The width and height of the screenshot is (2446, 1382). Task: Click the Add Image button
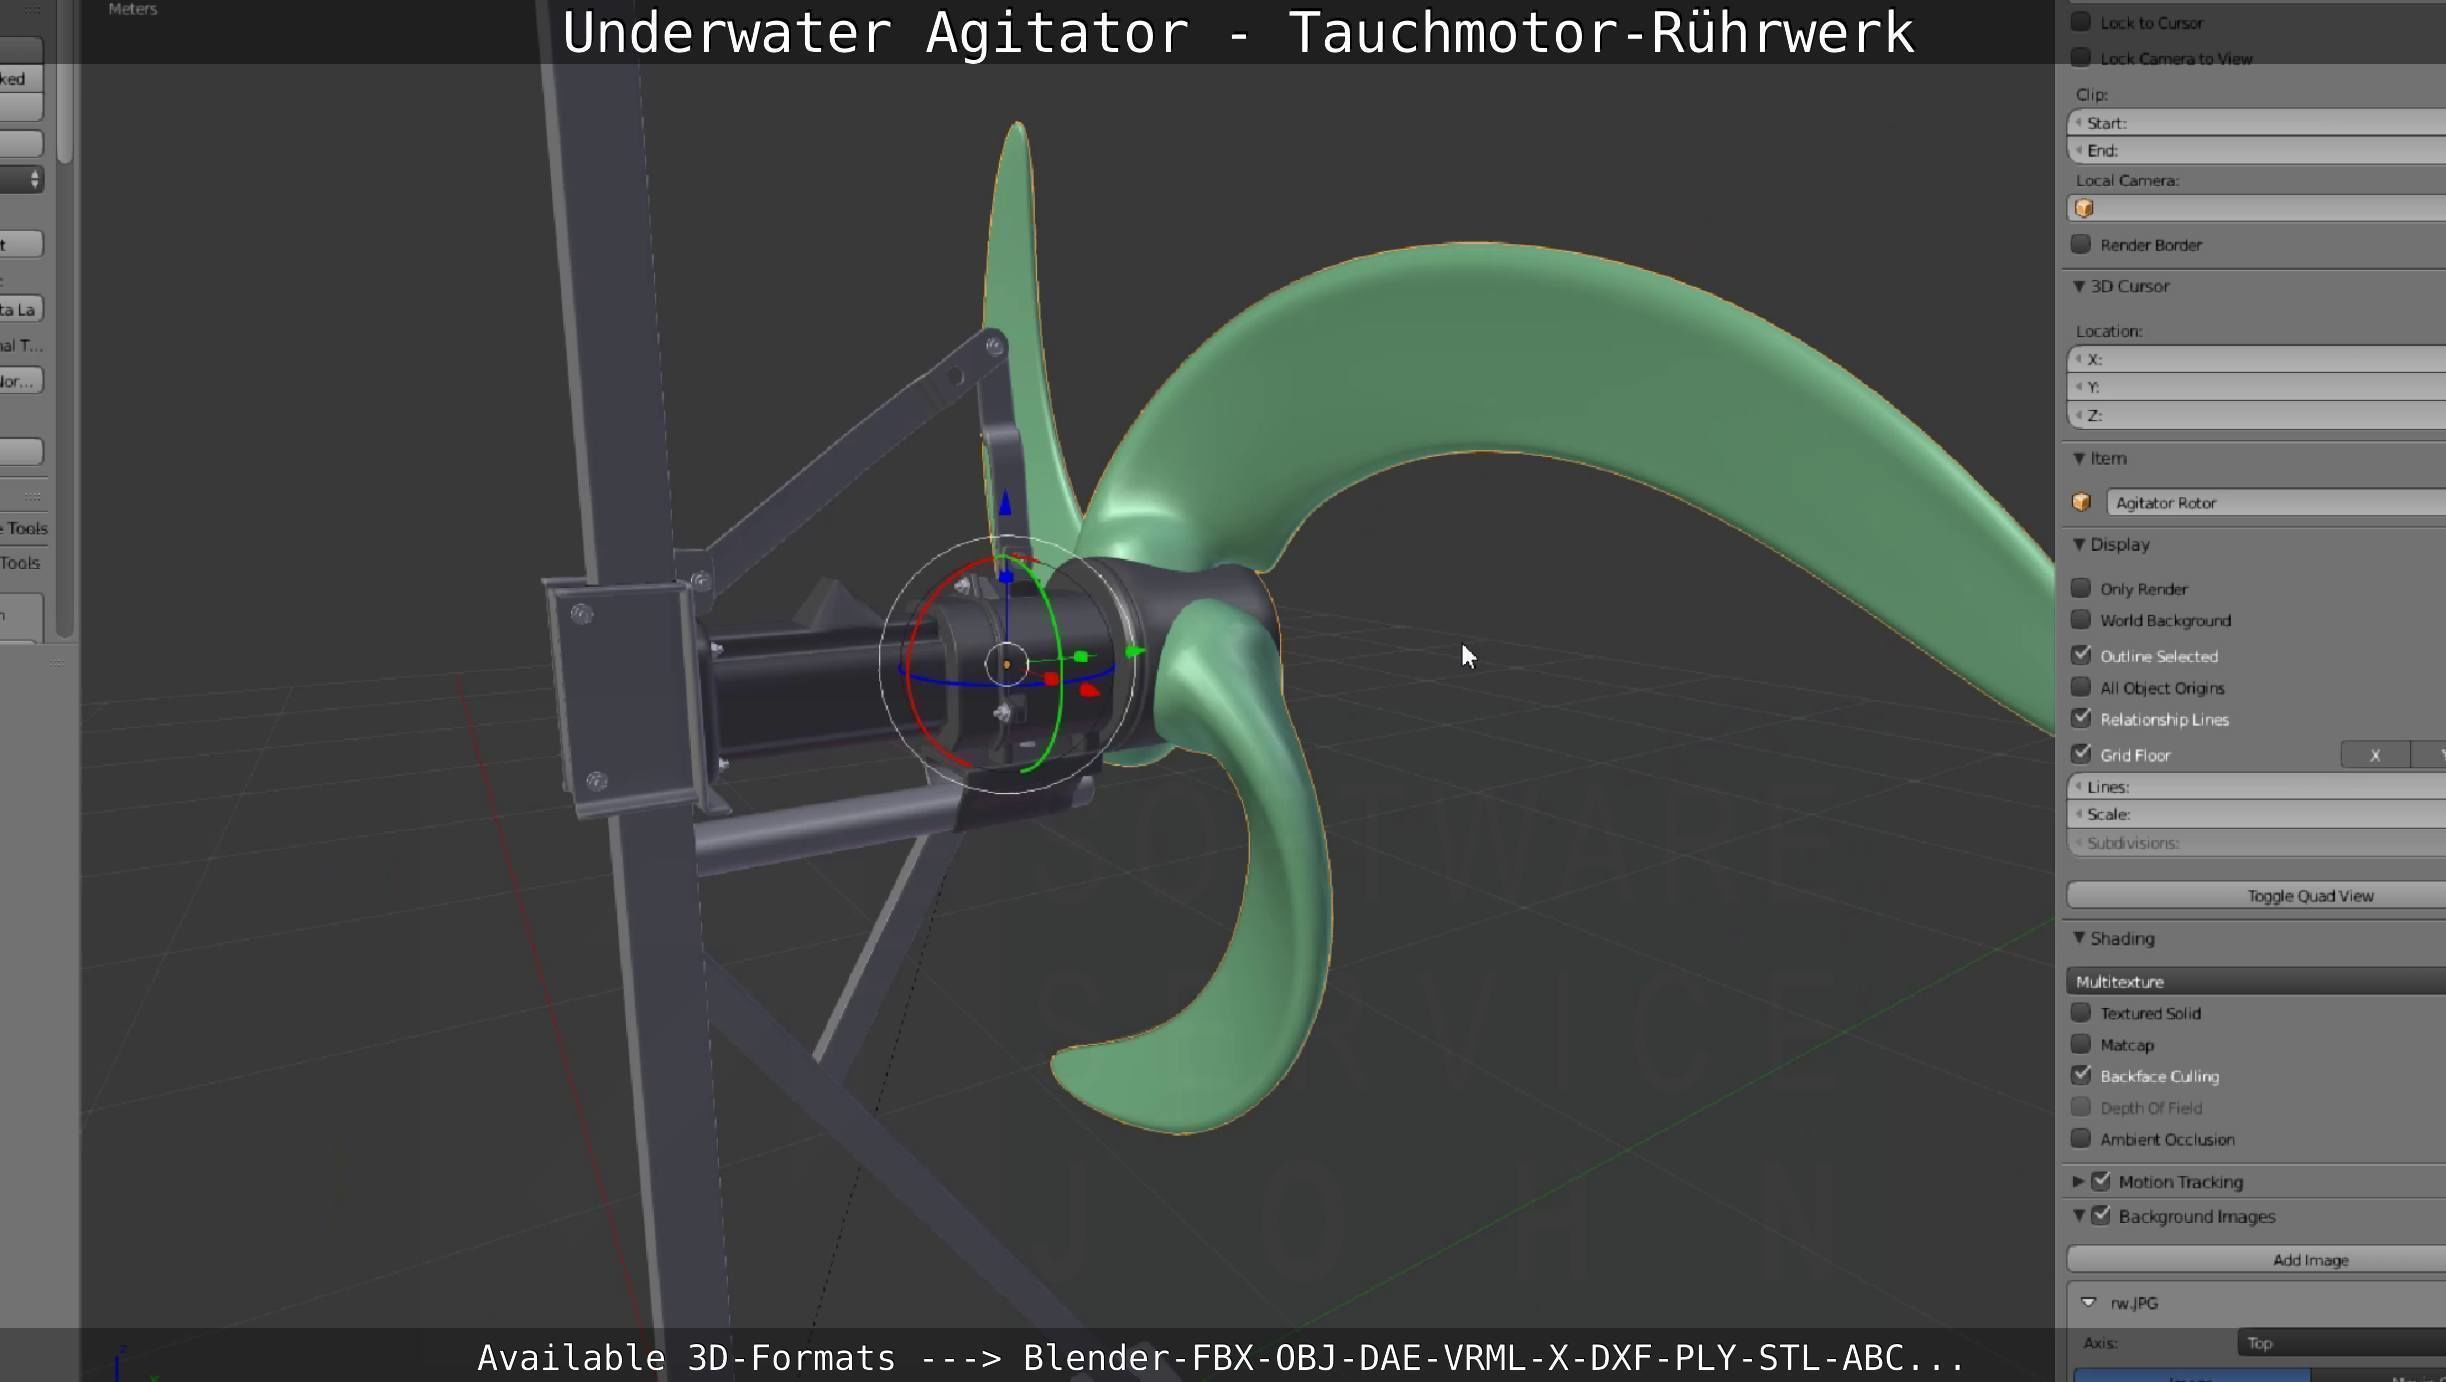tap(2256, 1260)
